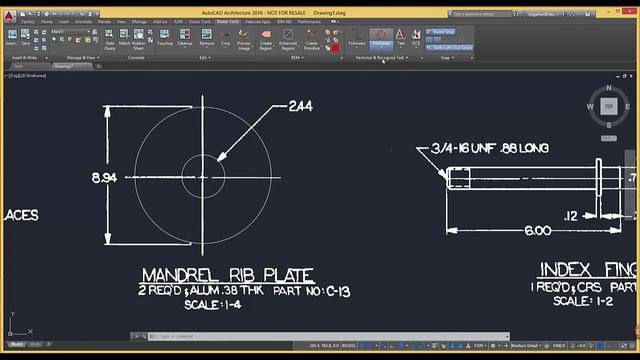The height and width of the screenshot is (360, 640).
Task: Click the TOP face of ViewCube
Action: pos(609,106)
